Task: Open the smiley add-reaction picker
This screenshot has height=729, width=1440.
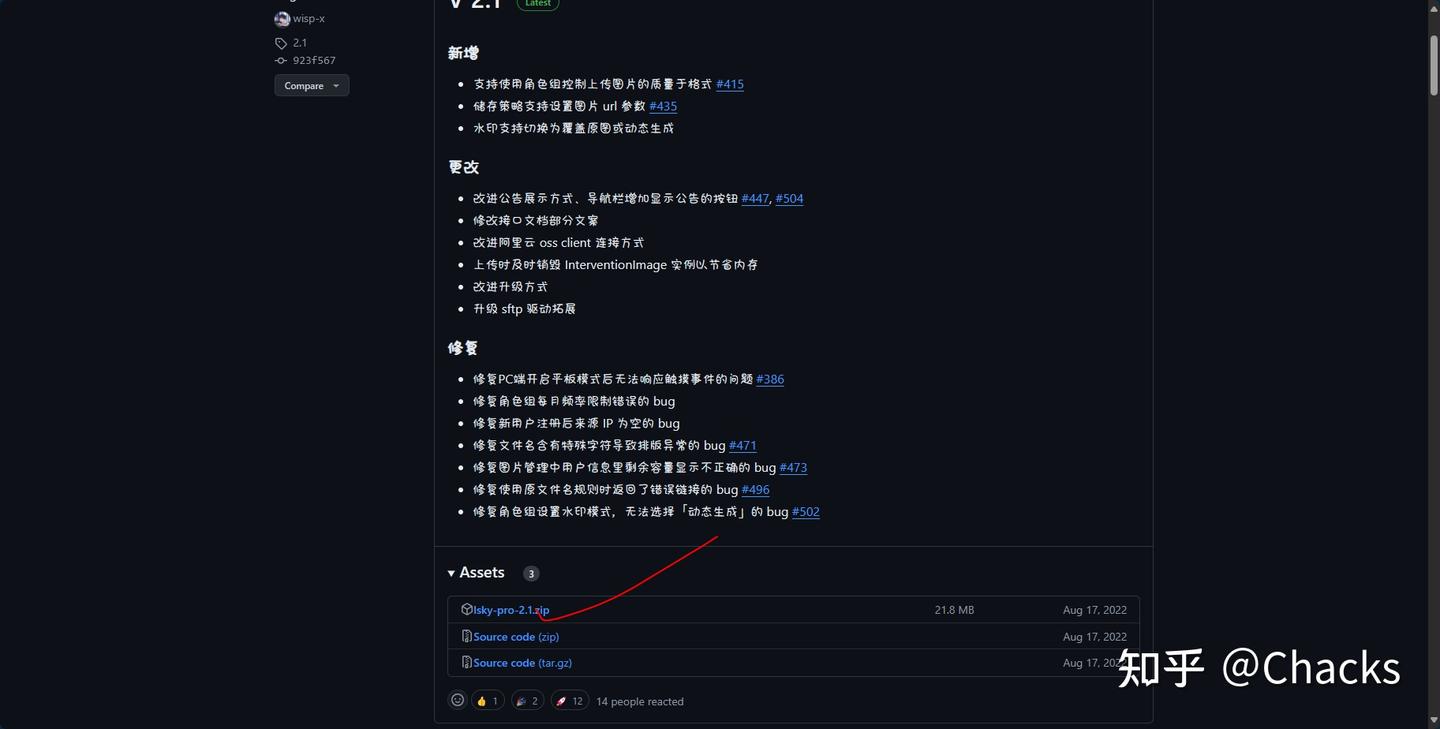Action: click(x=458, y=701)
